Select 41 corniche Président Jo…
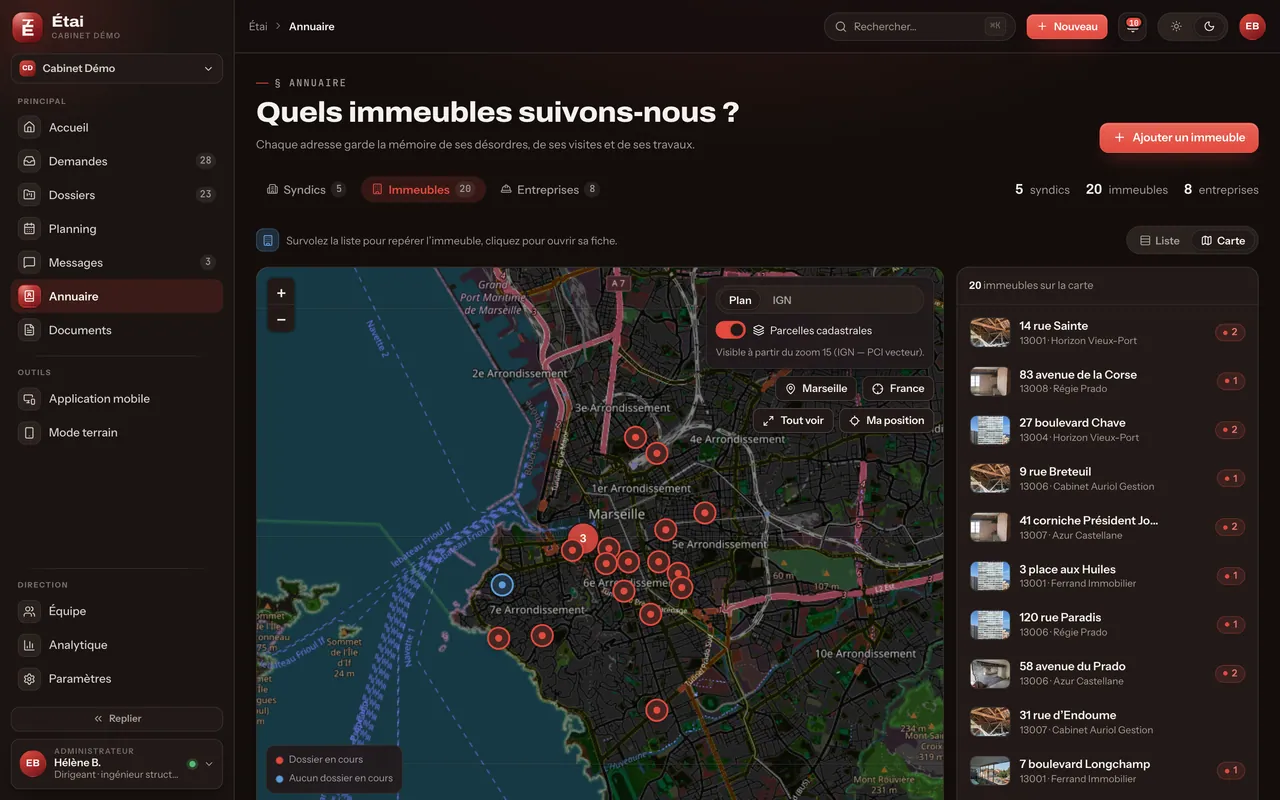 1108,527
